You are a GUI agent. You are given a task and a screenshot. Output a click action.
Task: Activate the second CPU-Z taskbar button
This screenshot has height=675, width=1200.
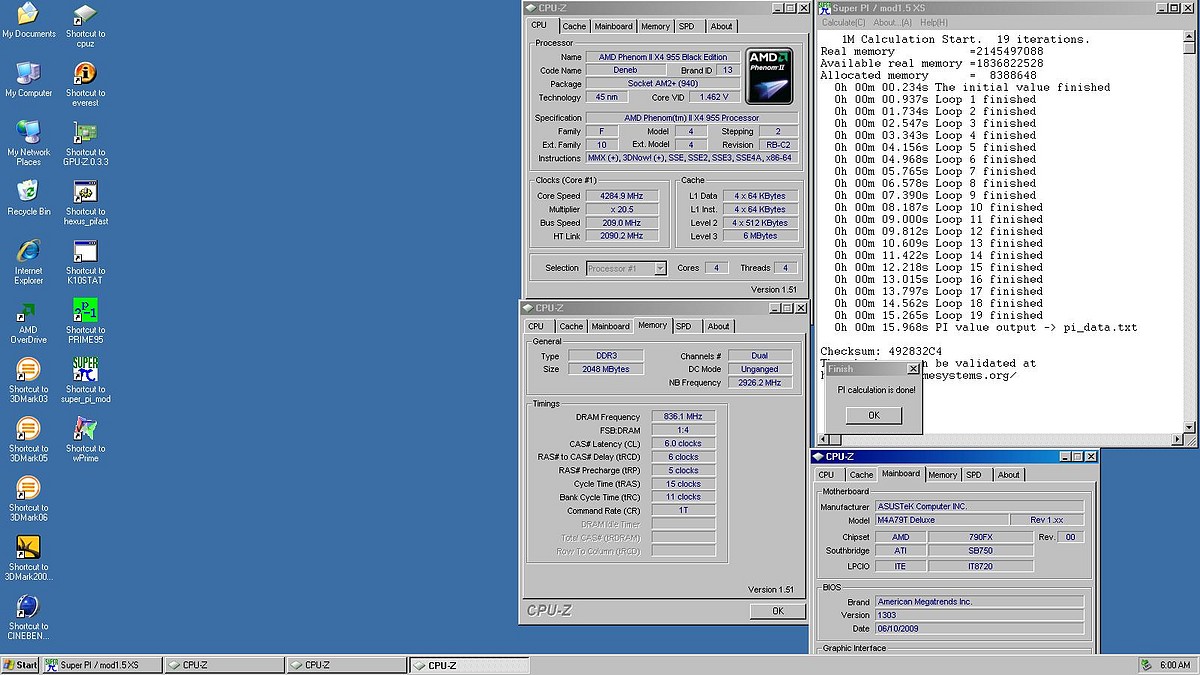click(346, 665)
